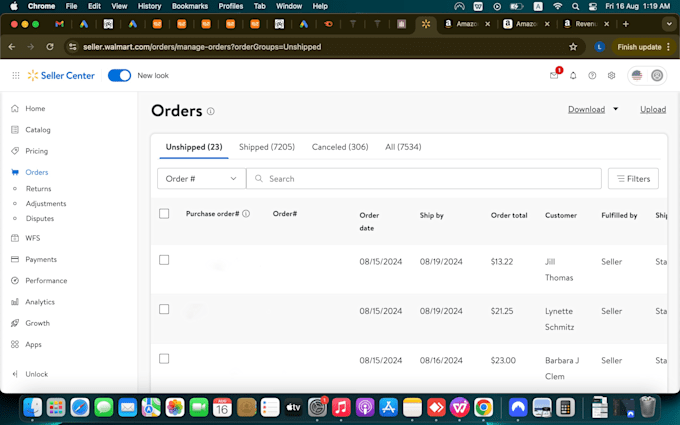This screenshot has height=425, width=680.
Task: View site information icon in address bar
Action: [x=73, y=47]
